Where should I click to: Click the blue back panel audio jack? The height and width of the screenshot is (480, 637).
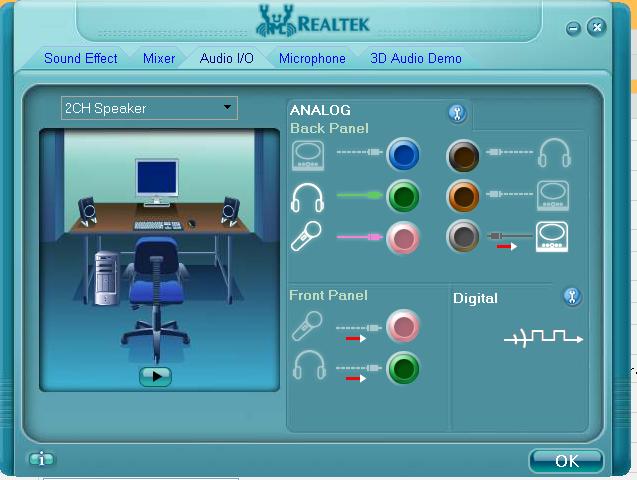(x=403, y=154)
